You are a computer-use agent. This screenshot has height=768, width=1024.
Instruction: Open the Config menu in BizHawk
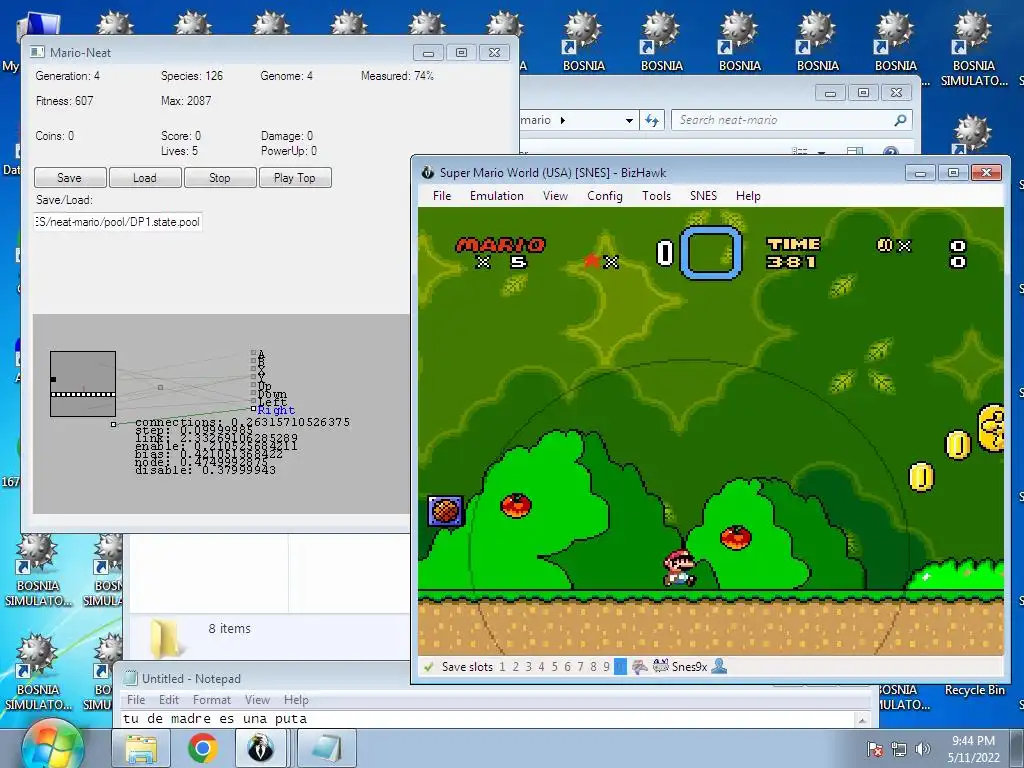click(605, 196)
